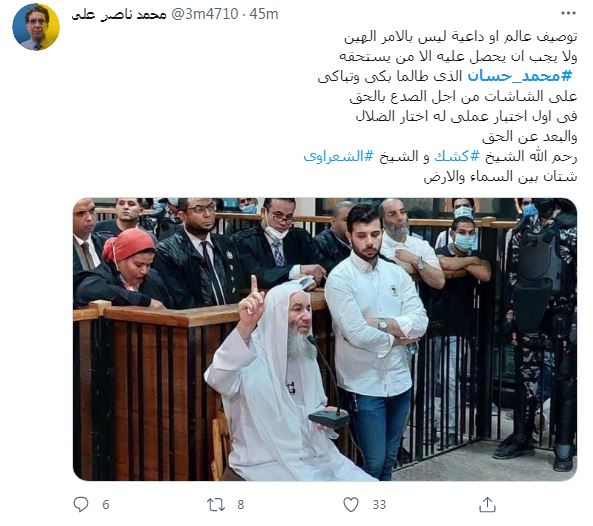593x526 pixels.
Task: Open the share upload icon
Action: pos(487,504)
